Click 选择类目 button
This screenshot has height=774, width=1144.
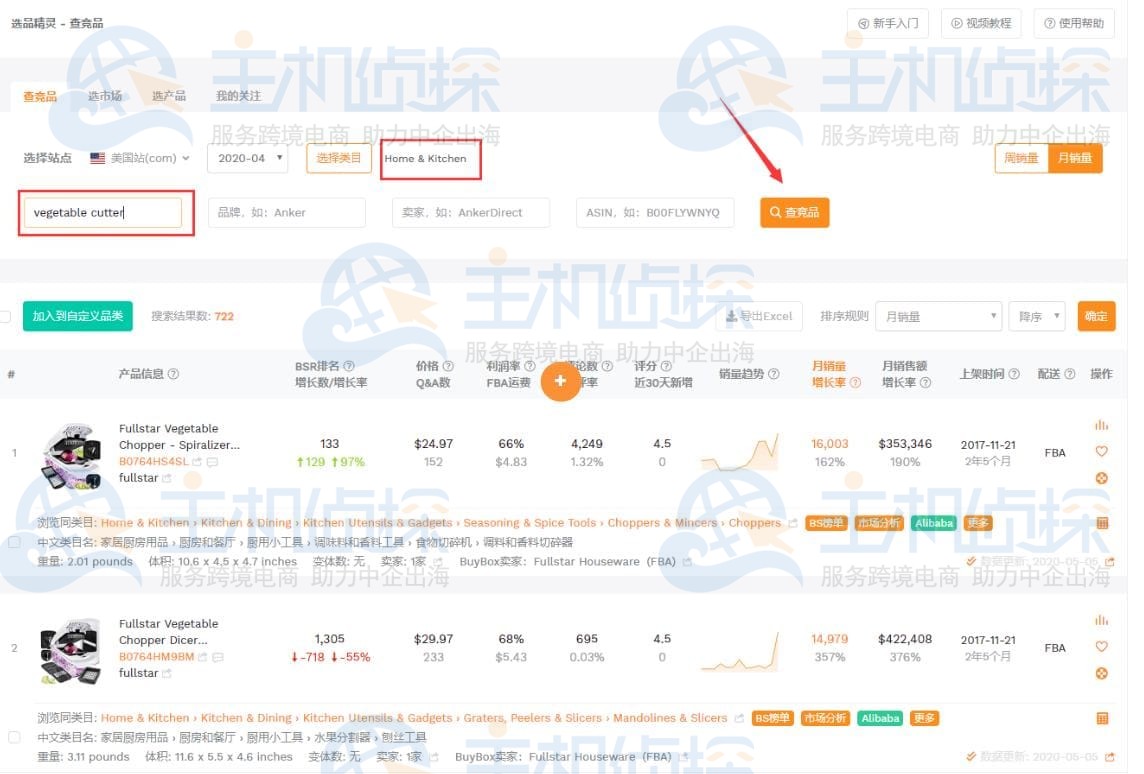(x=339, y=158)
